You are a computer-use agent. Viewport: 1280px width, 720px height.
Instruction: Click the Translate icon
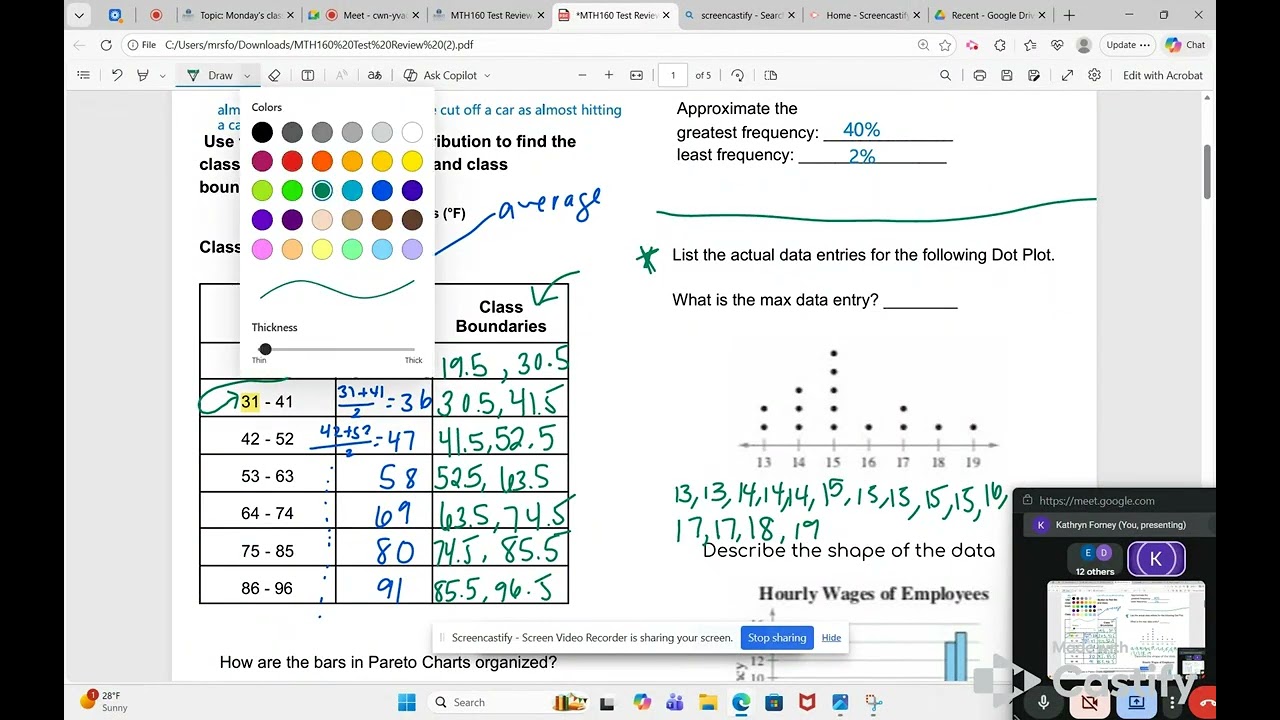click(x=375, y=75)
